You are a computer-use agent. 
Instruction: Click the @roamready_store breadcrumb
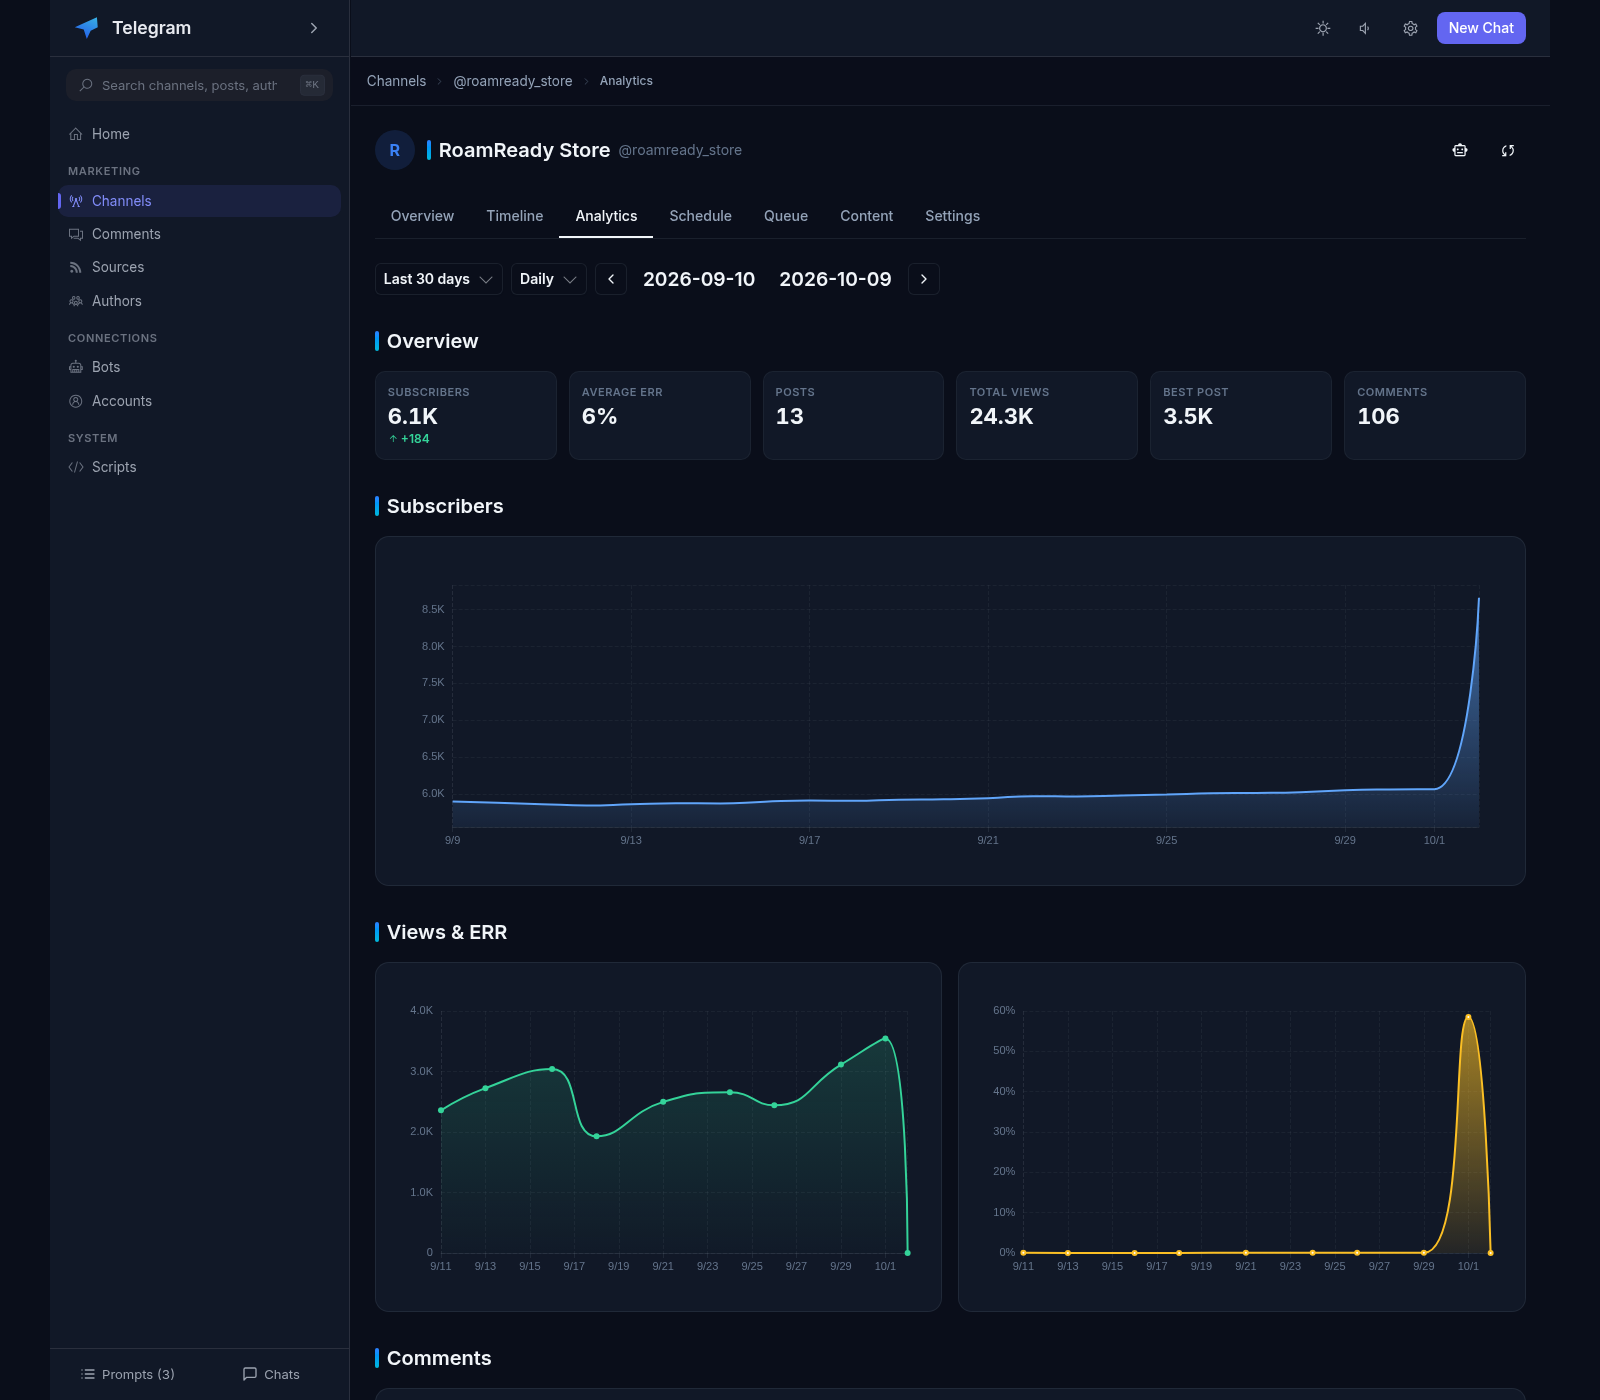tap(513, 81)
